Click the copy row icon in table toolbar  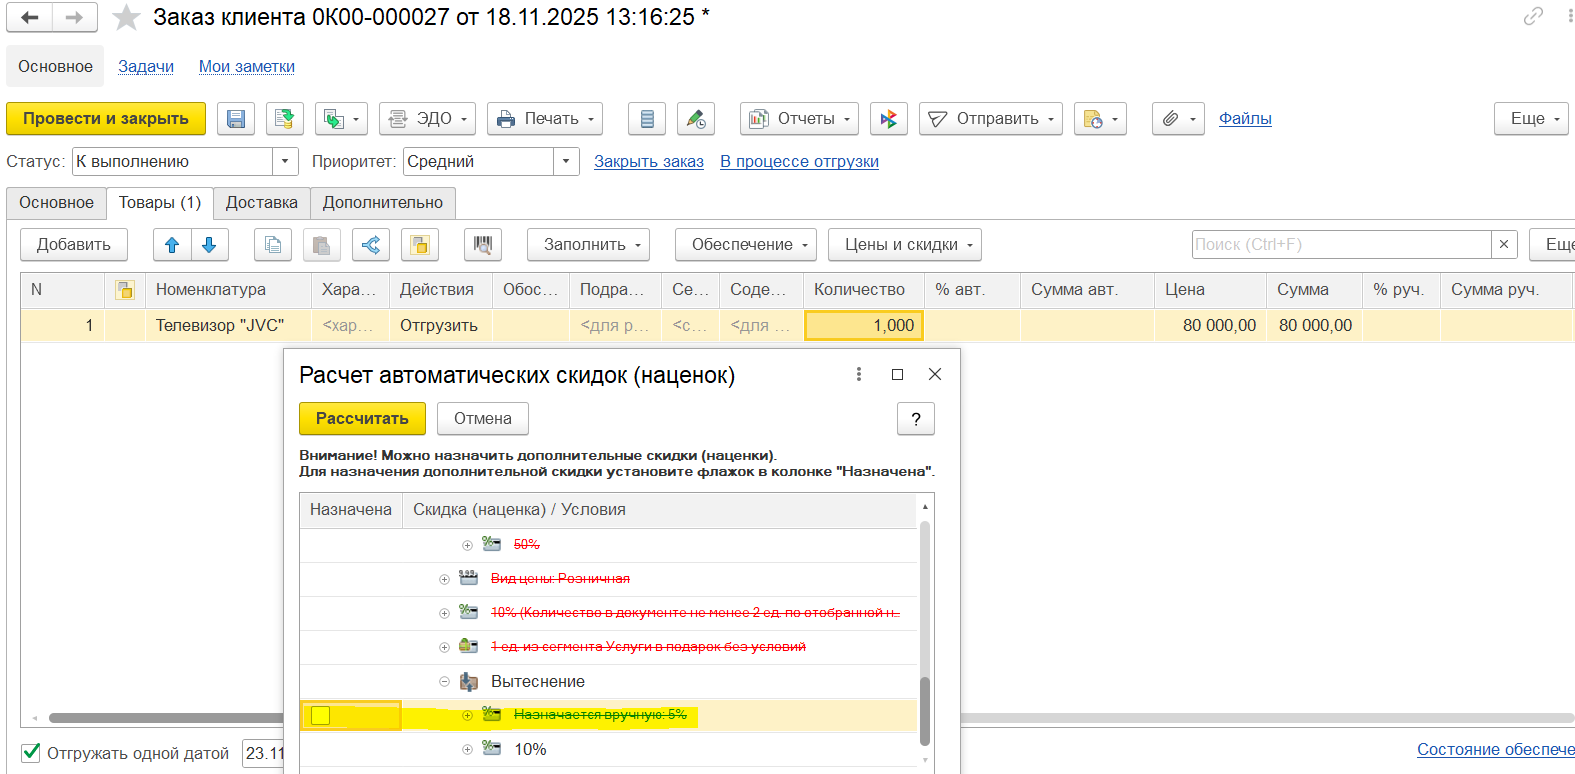(x=273, y=245)
